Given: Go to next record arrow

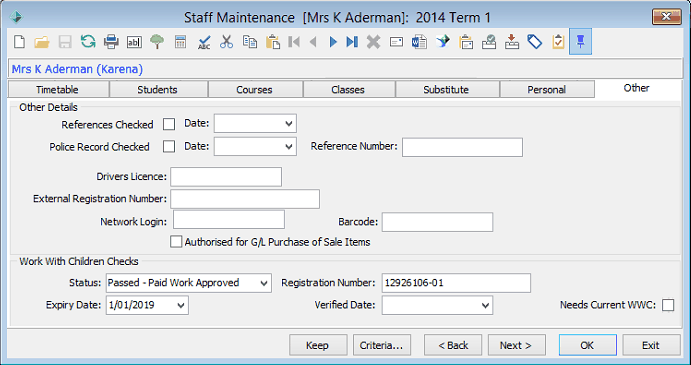Looking at the screenshot, I should coord(333,42).
